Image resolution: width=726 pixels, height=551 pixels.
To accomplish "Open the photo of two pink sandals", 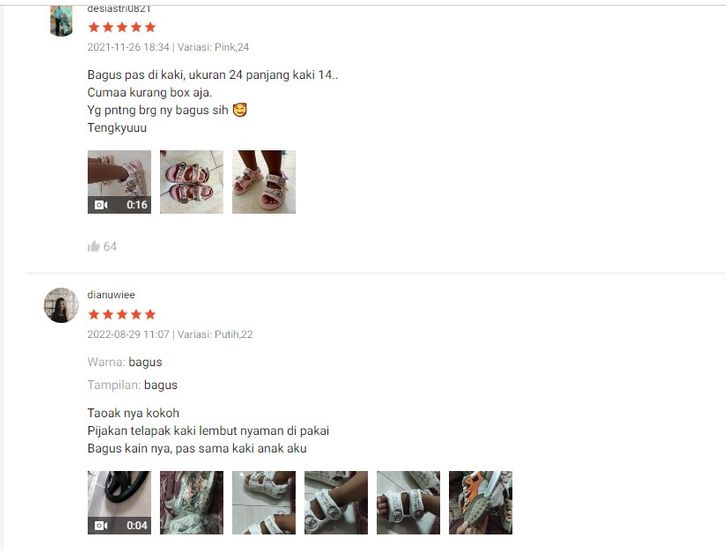I will coord(192,182).
